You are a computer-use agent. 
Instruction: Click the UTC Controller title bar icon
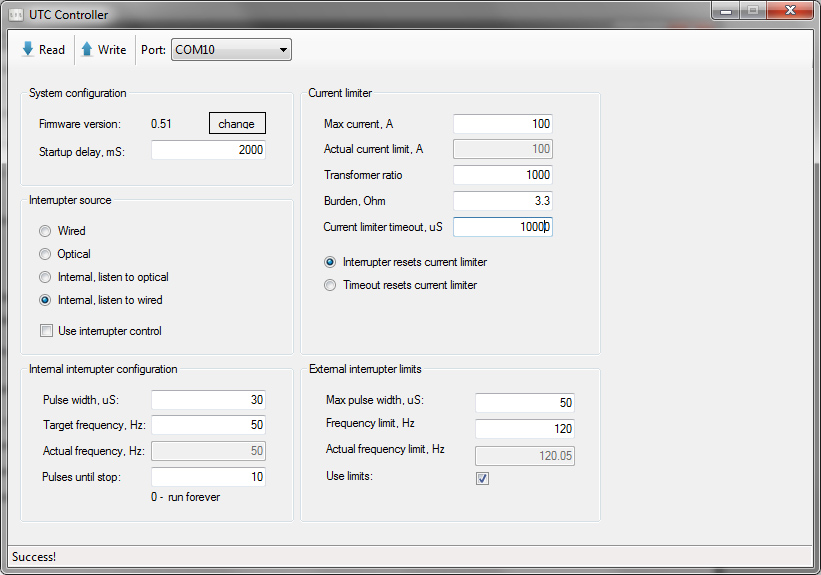(16, 15)
